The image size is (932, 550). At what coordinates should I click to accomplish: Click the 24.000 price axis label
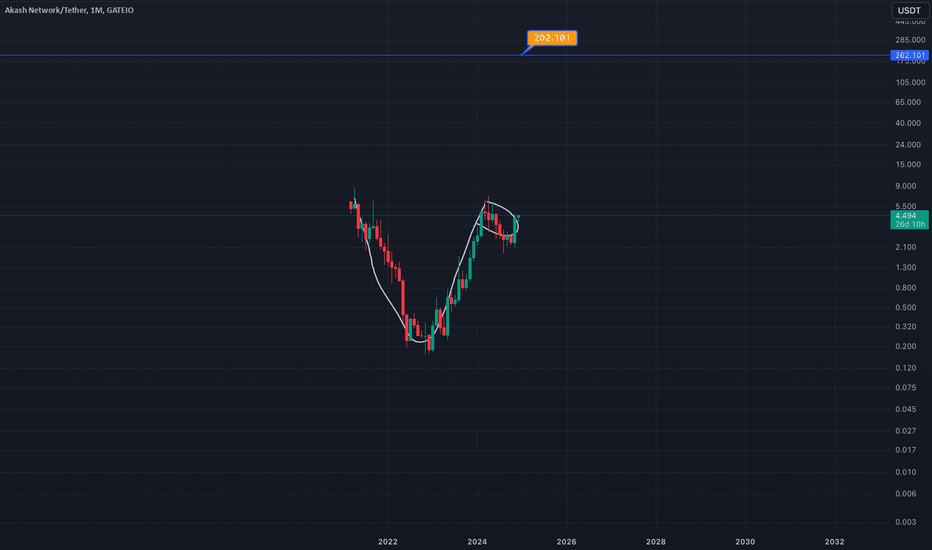click(908, 144)
